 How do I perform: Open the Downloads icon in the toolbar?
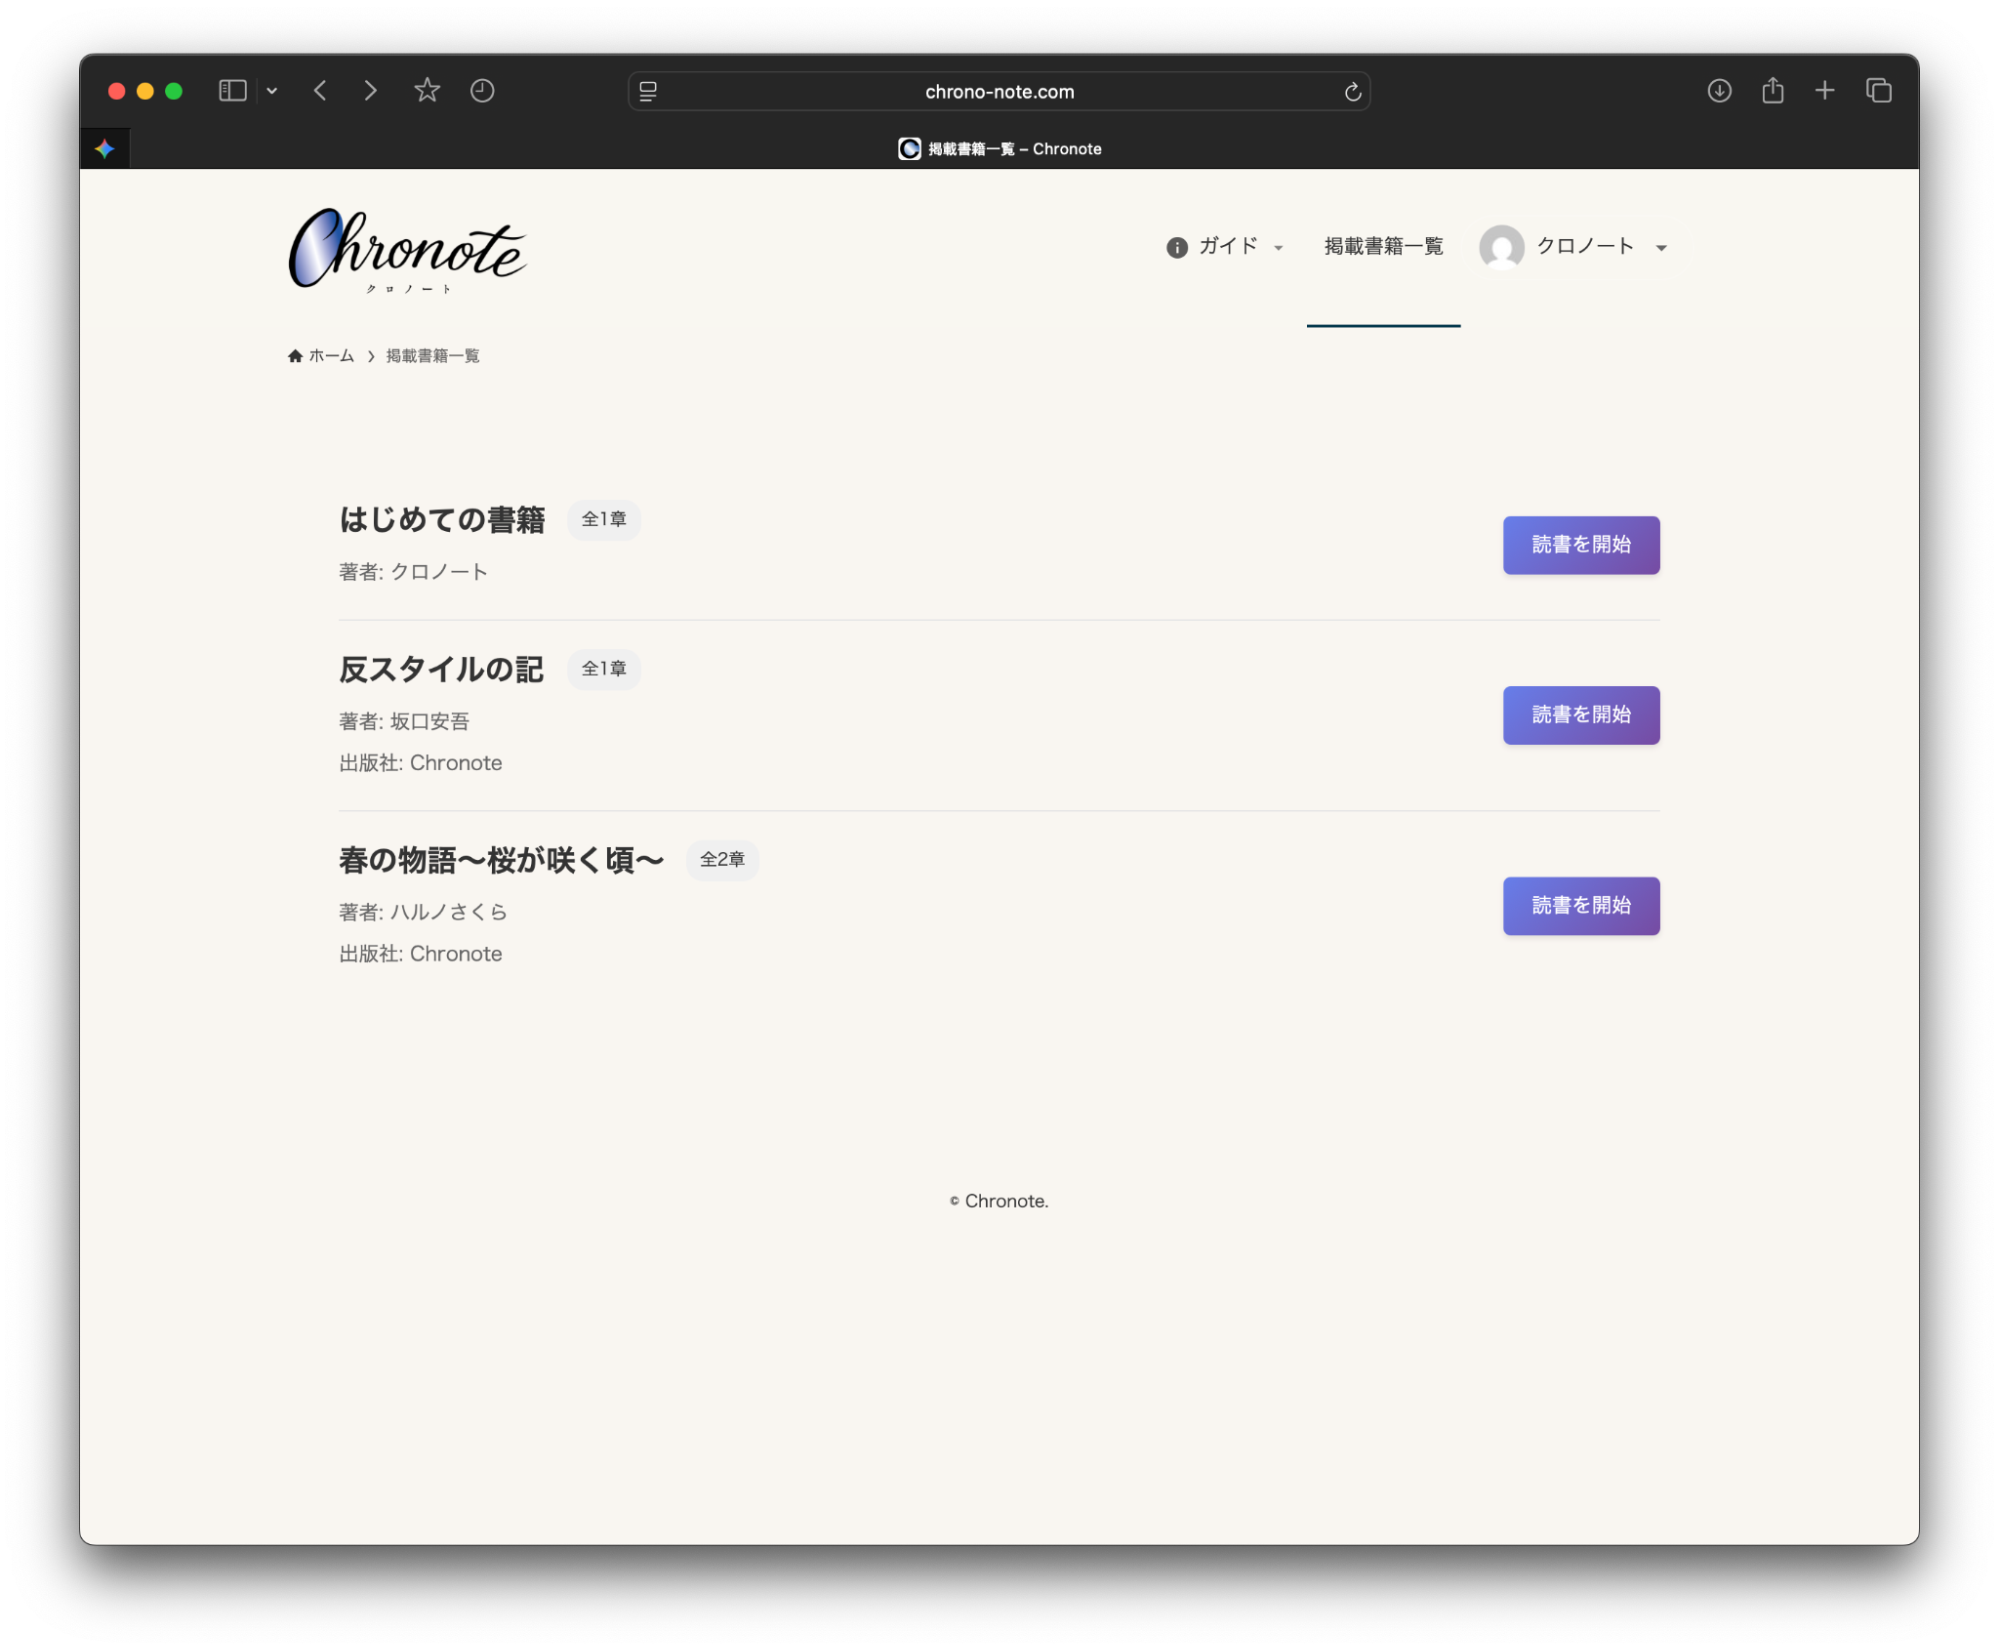[1719, 90]
